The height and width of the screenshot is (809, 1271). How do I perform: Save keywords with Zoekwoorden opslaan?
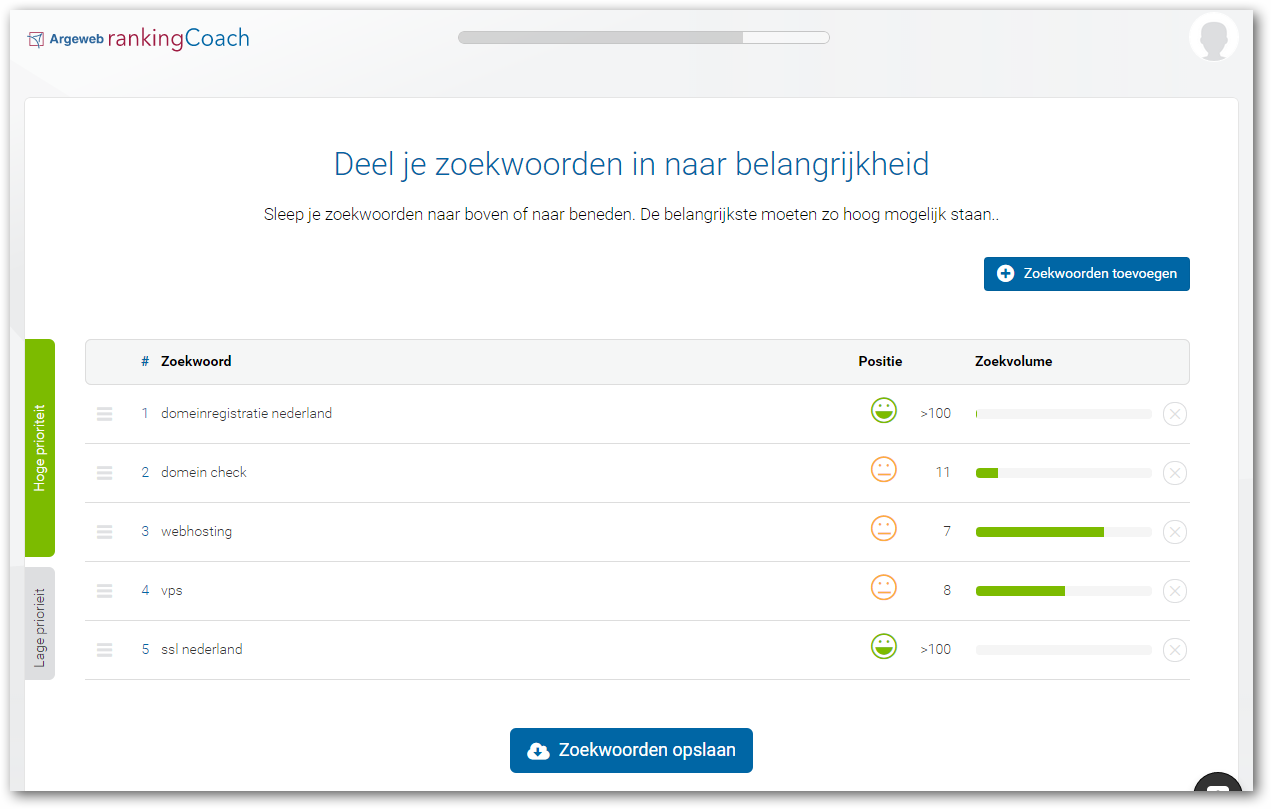tap(631, 750)
